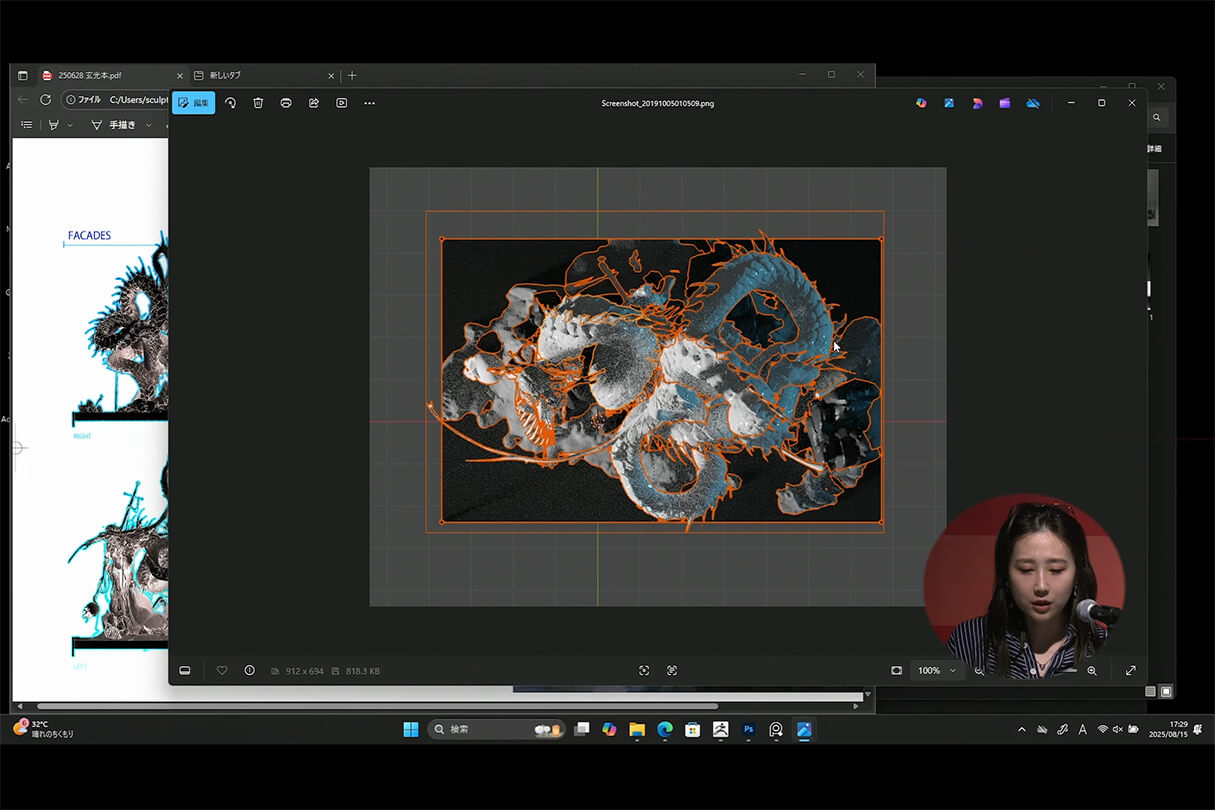The image size is (1215, 810).
Task: Expand the highlighter tool dropdown arrow
Action: click(x=70, y=125)
